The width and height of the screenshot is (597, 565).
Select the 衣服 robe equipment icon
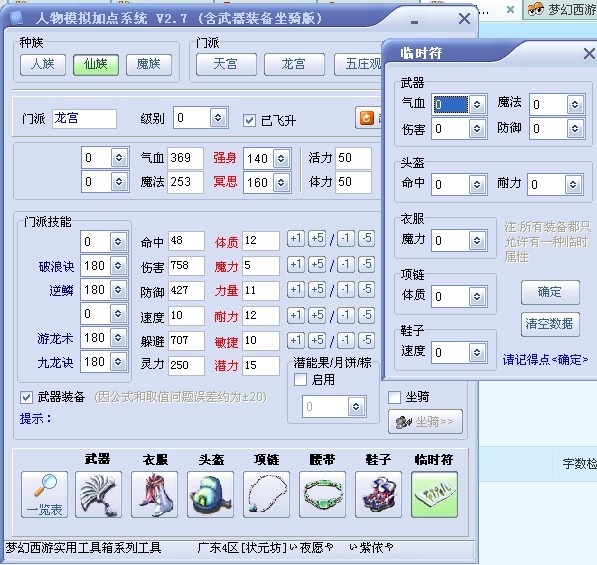point(155,494)
